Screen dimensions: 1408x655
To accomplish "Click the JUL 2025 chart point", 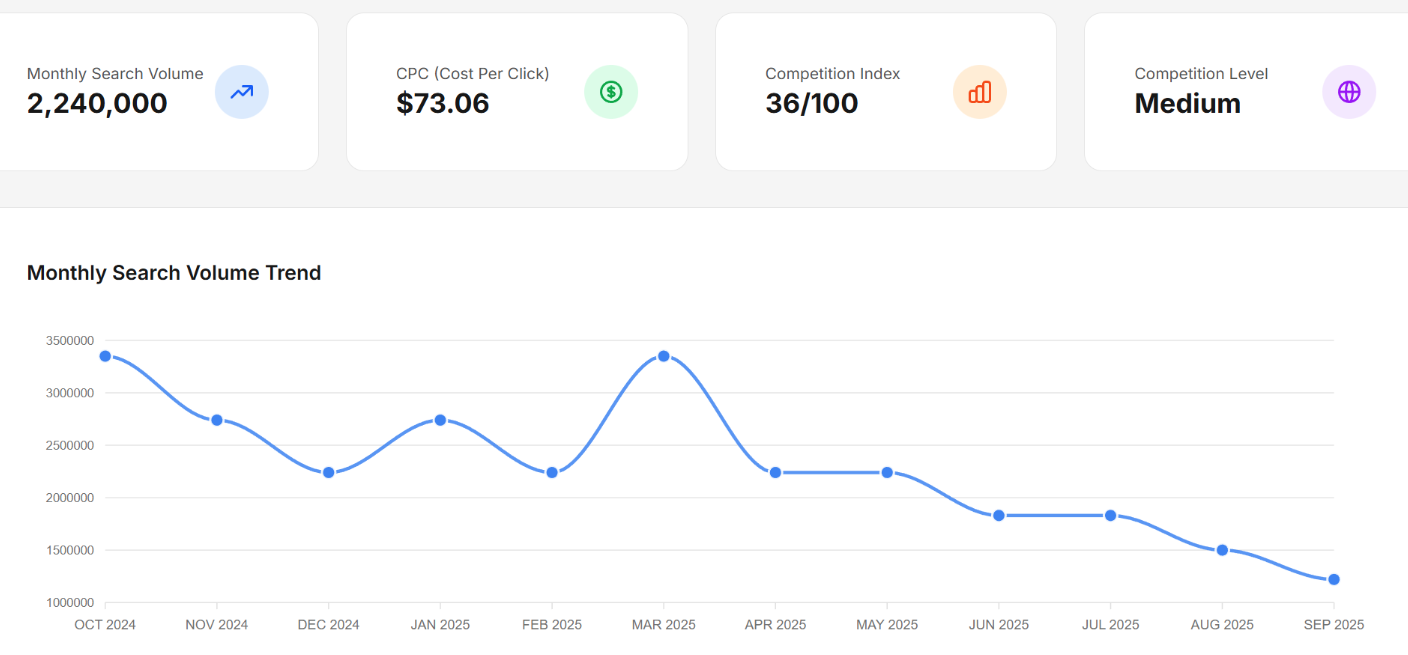I will [x=1110, y=515].
